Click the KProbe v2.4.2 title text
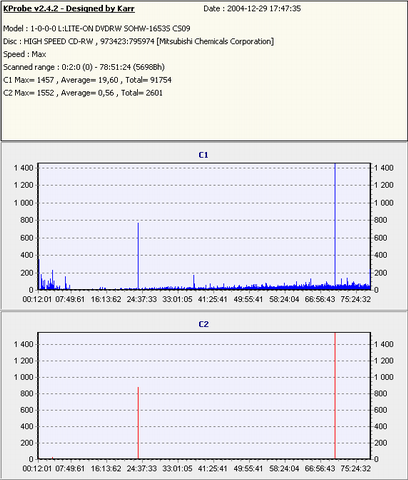Screen dimensions: 408x480 tap(69, 9)
